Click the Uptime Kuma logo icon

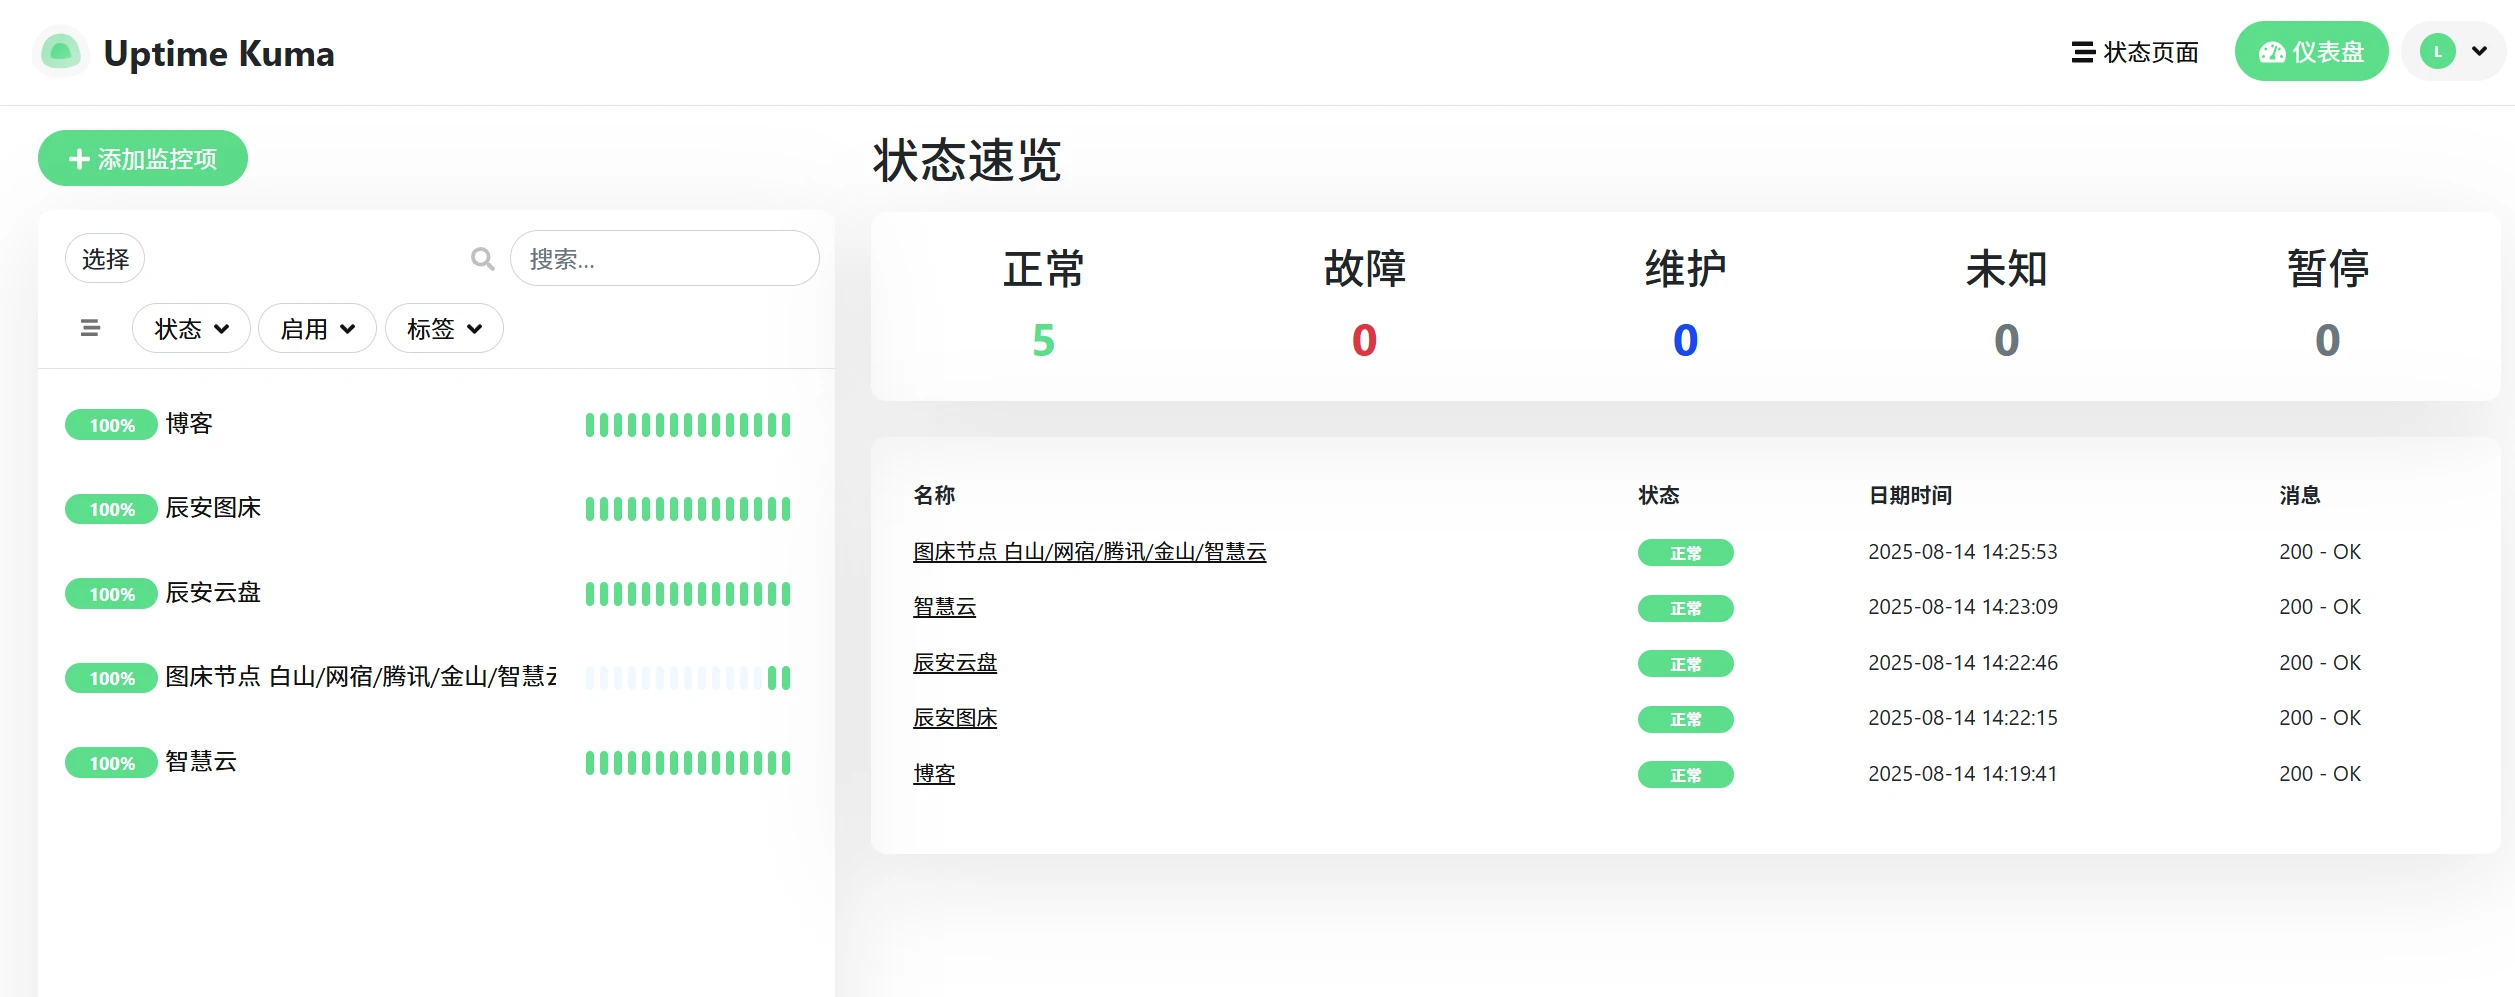point(61,52)
